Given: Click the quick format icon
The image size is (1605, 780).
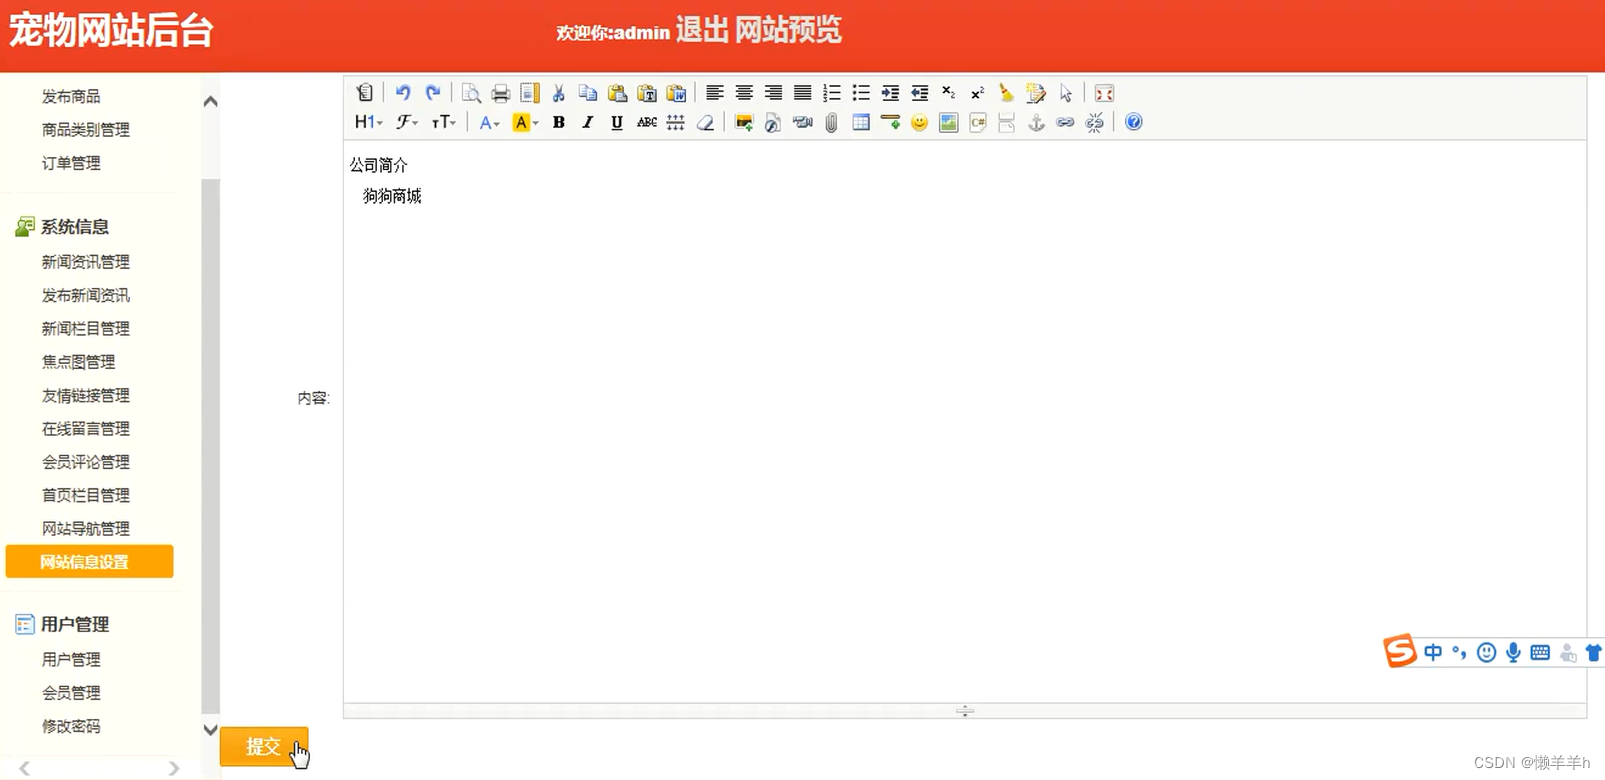Looking at the screenshot, I should click(x=1036, y=93).
